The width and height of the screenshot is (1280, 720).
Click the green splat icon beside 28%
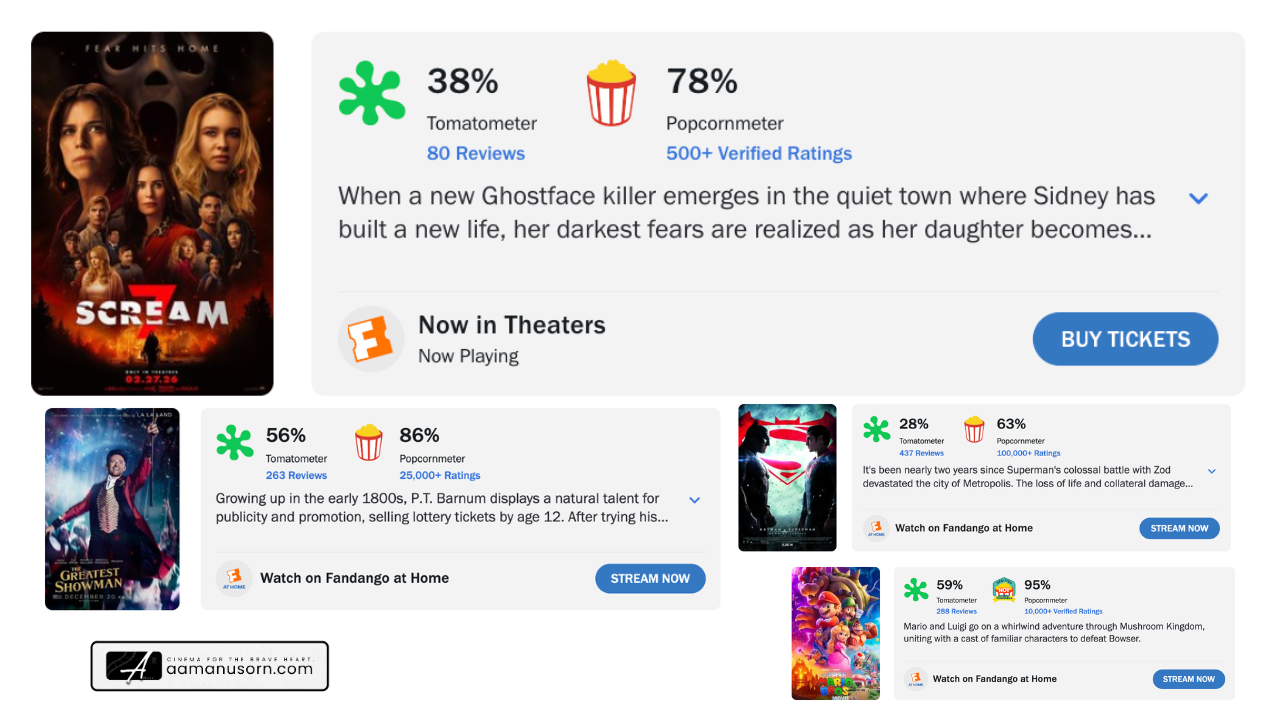point(876,429)
